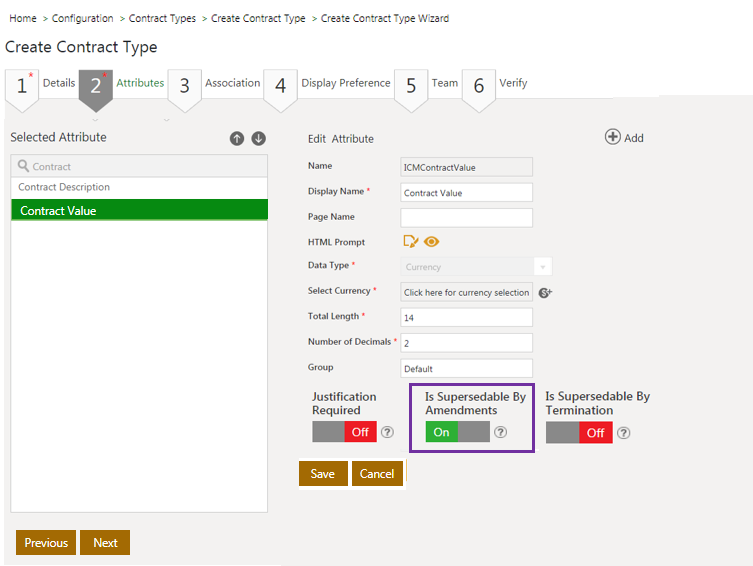The height and width of the screenshot is (566, 753).
Task: Expand the Data Type dropdown arrow
Action: point(543,267)
